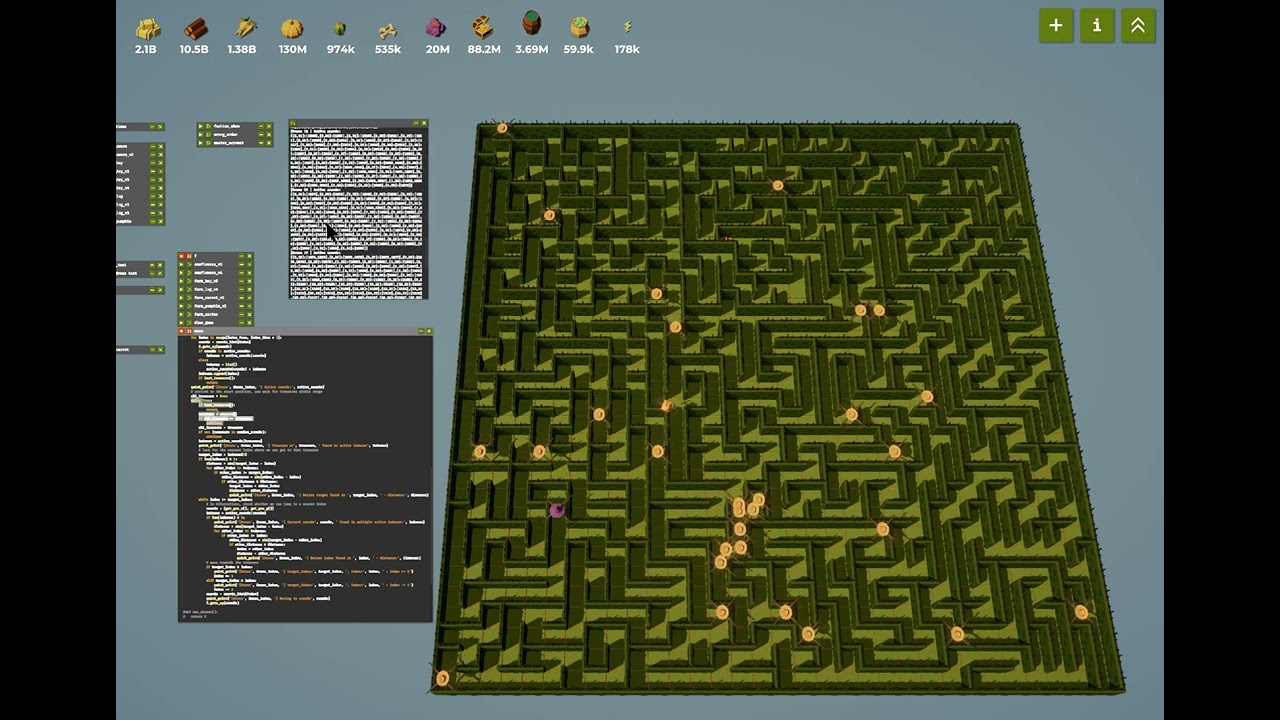
Task: Pause execution in the maze code window
Action: (189, 331)
